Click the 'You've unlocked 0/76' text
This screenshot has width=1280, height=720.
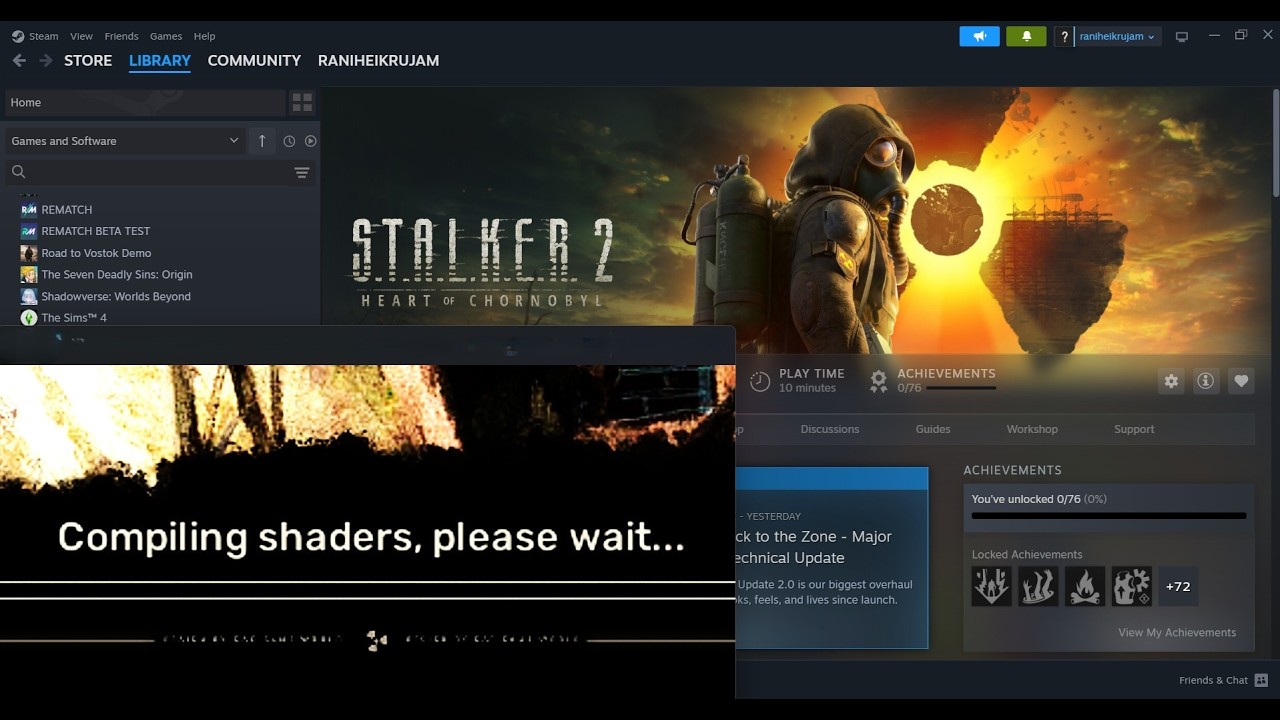[x=1026, y=499]
